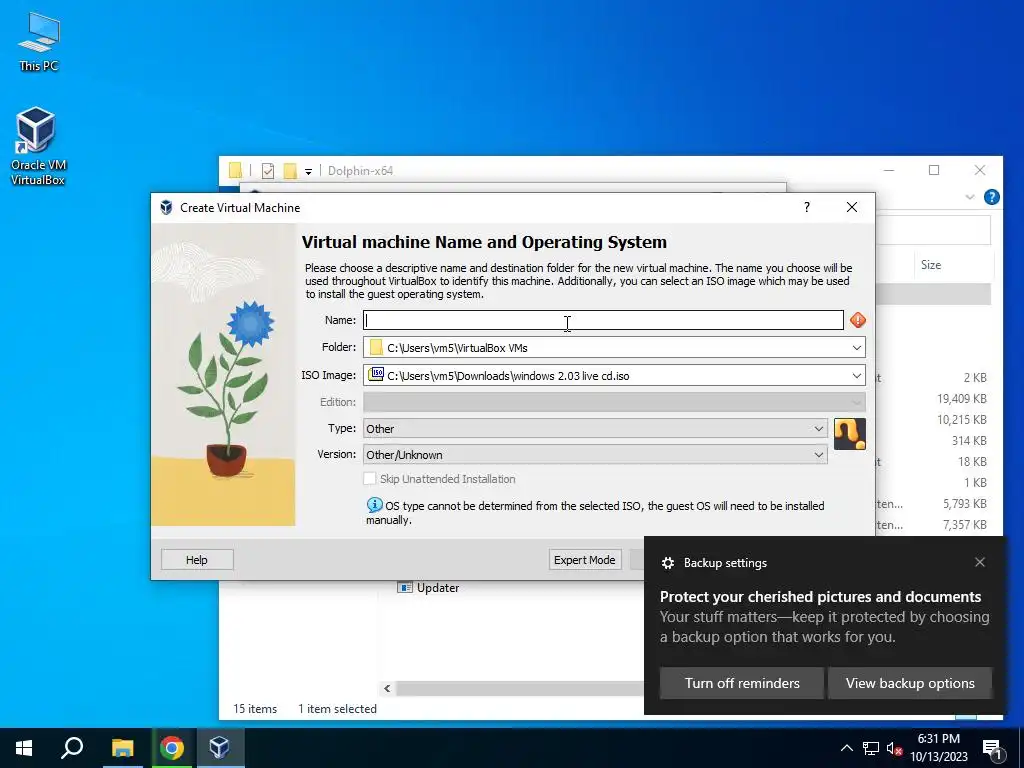Click Turn off reminders

click(742, 683)
